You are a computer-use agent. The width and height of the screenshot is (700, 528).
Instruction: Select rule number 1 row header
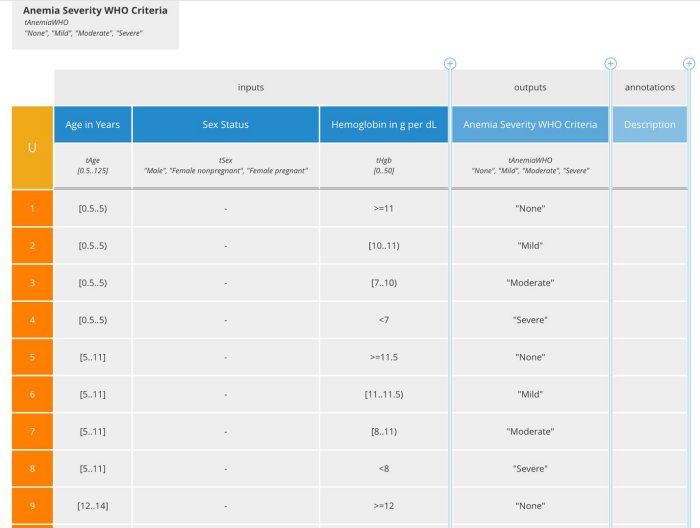pyautogui.click(x=32, y=208)
